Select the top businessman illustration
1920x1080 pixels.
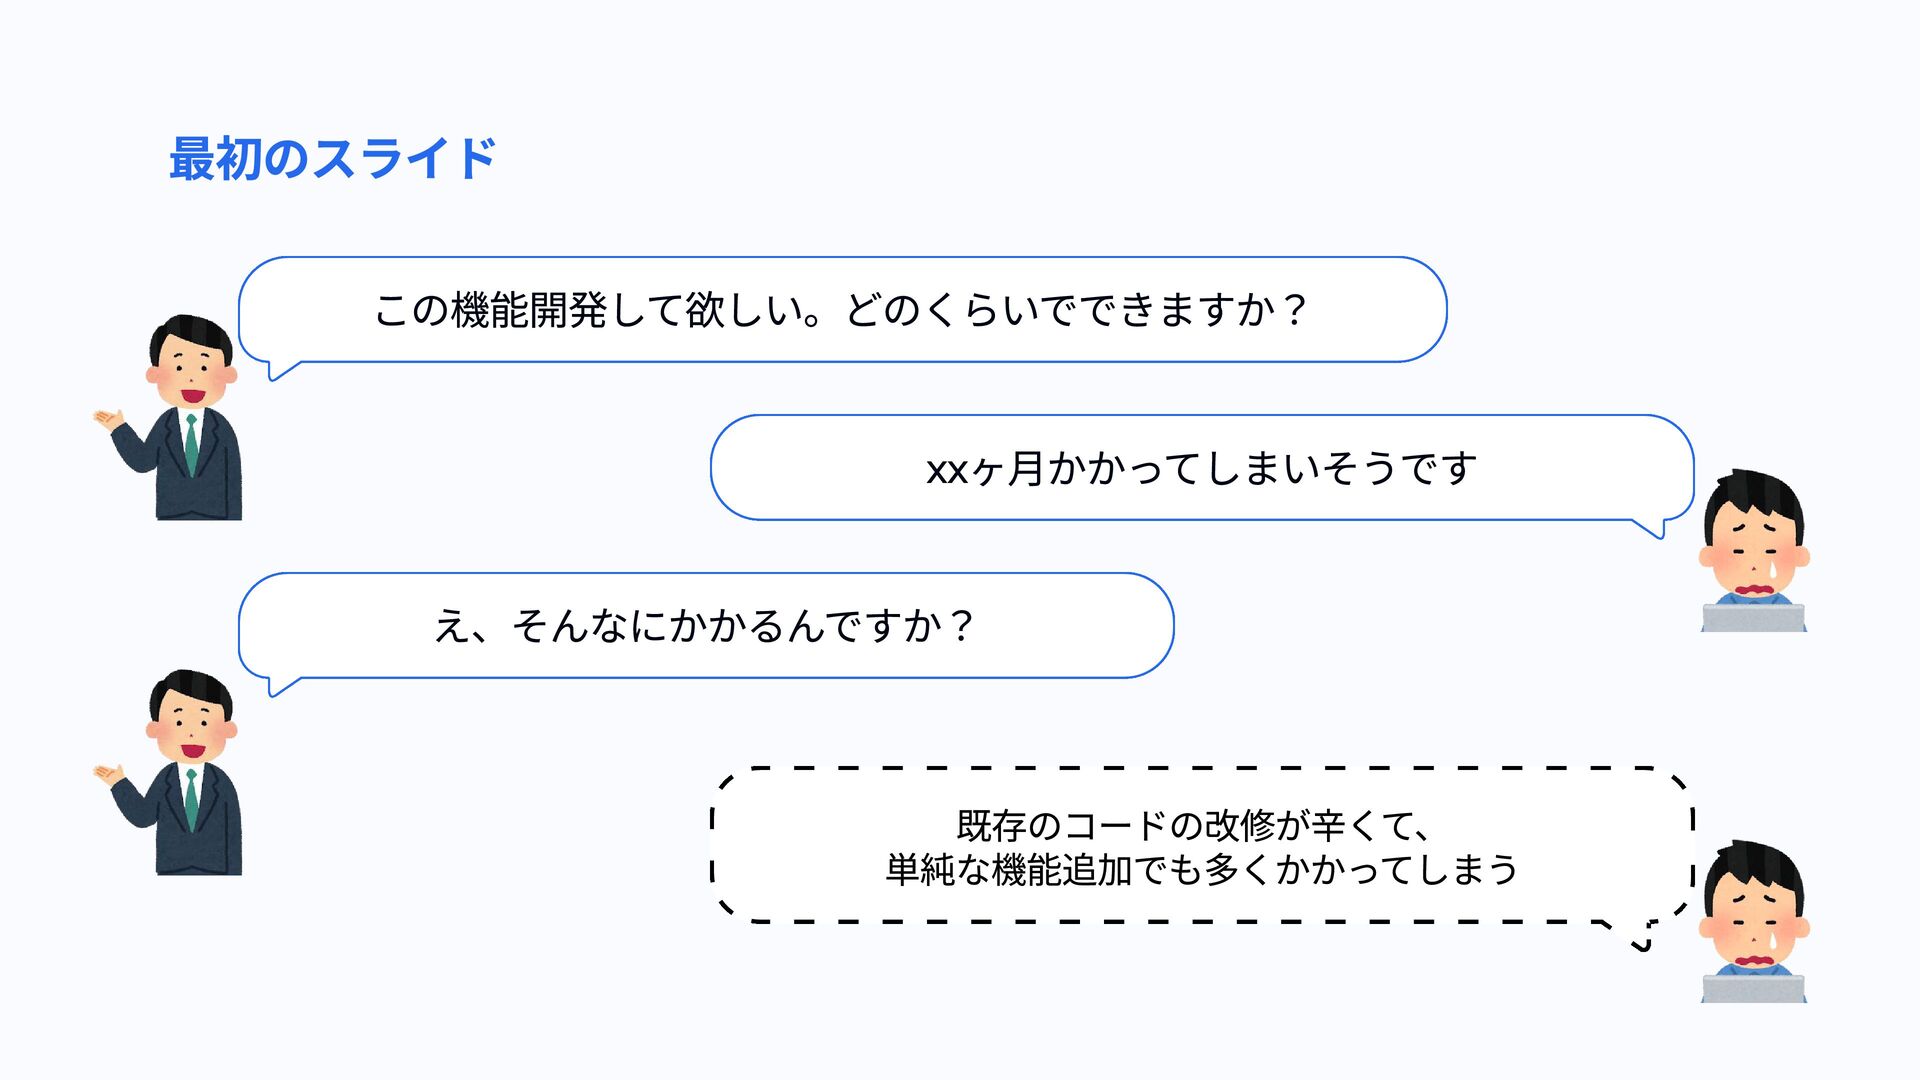(170, 417)
